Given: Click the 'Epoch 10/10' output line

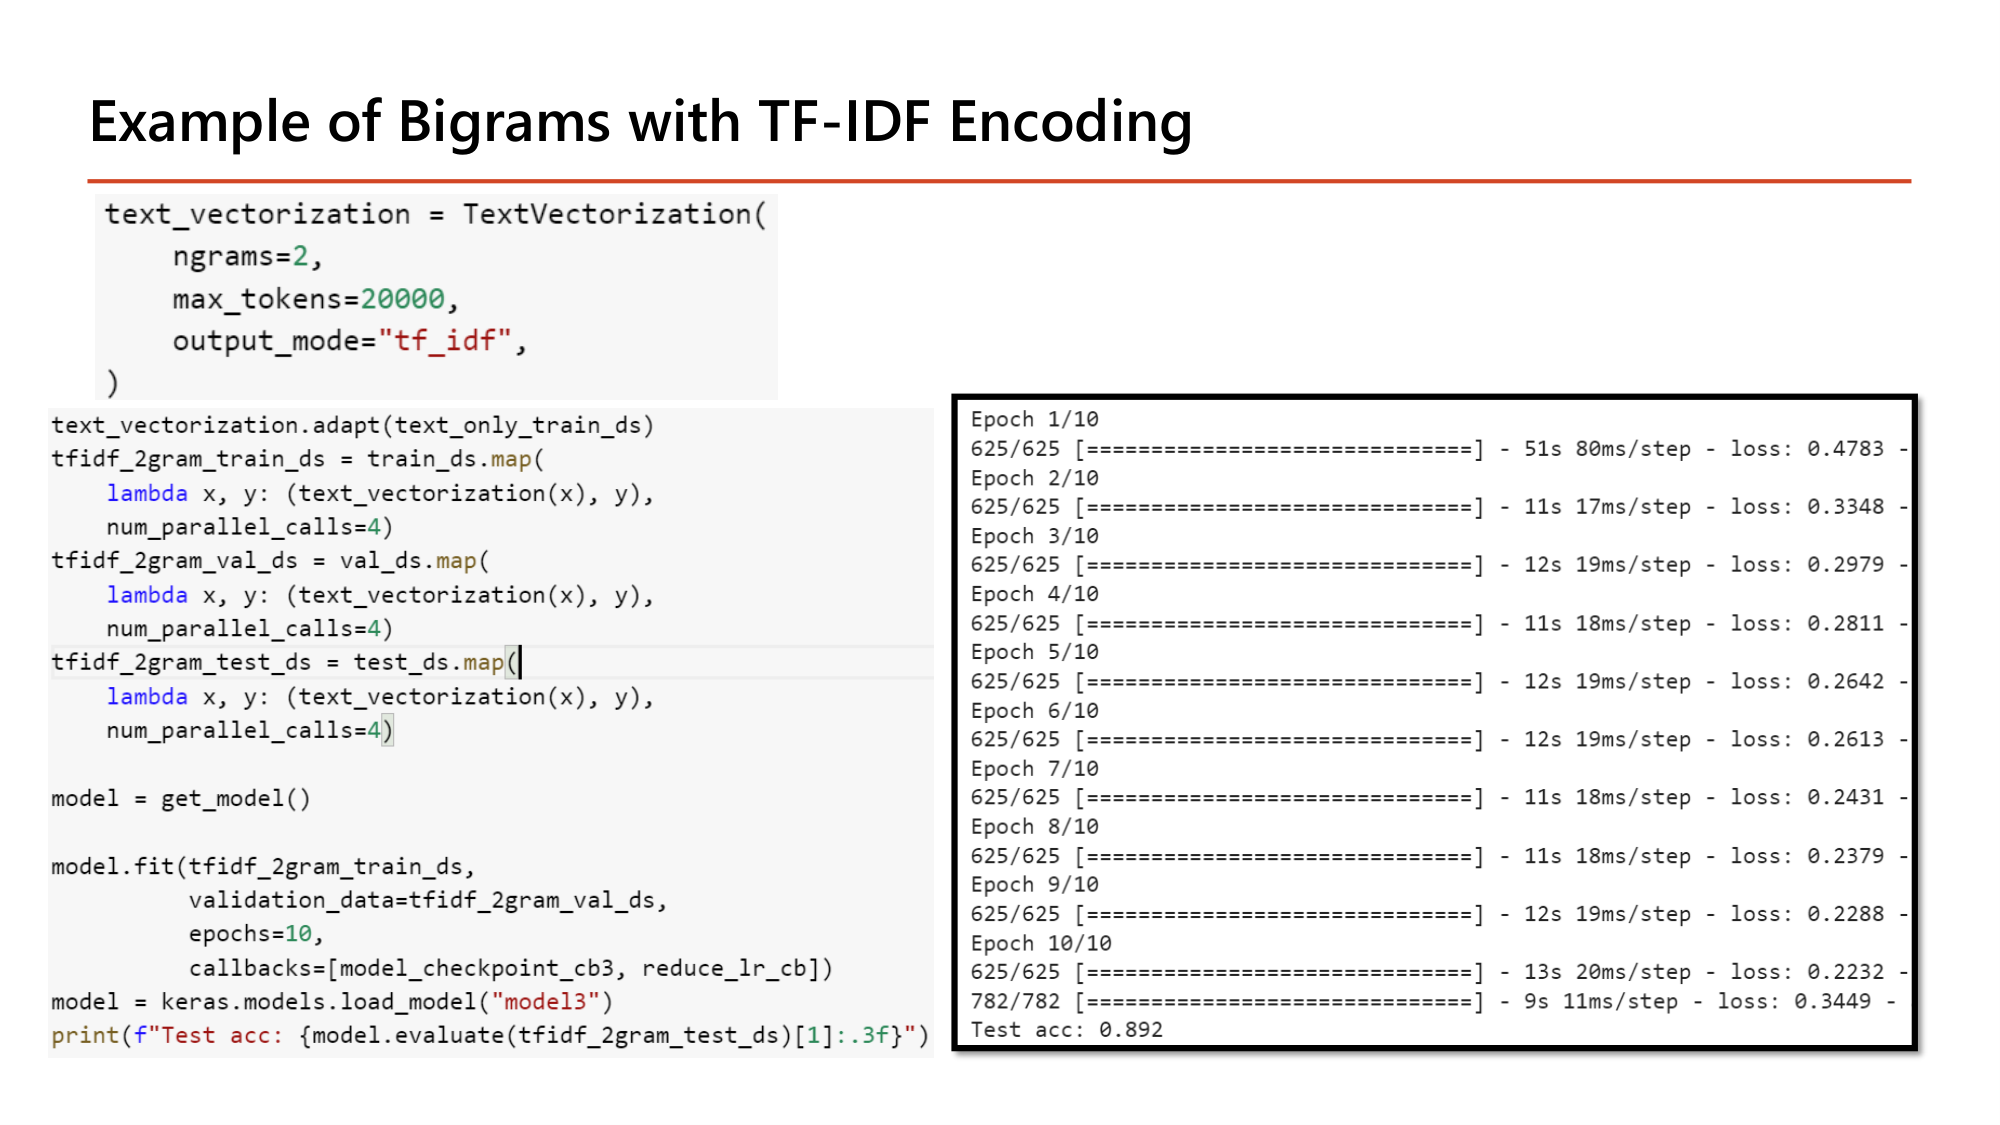Looking at the screenshot, I should coord(1041,944).
